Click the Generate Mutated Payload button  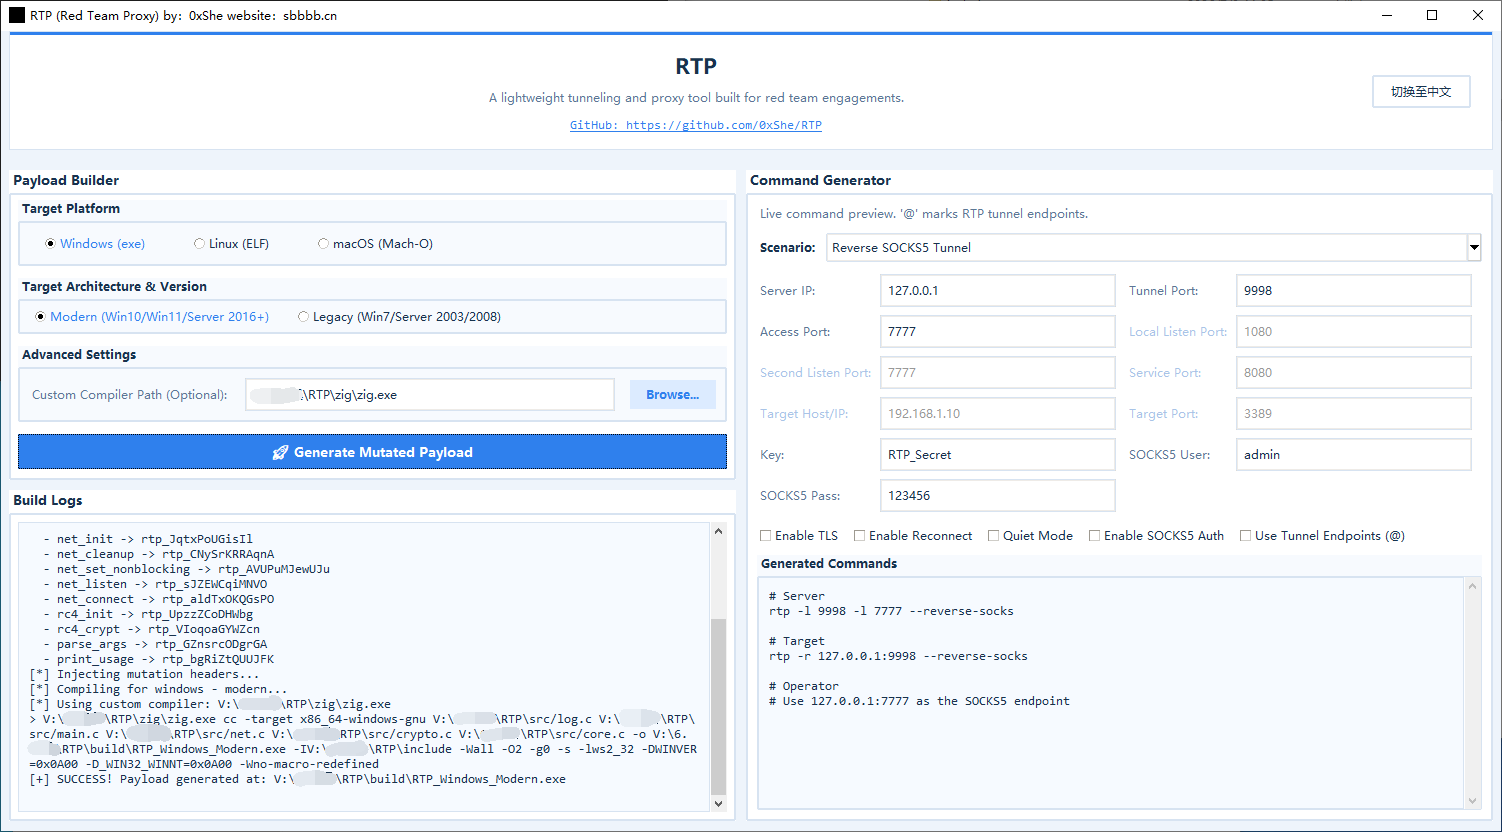point(372,452)
